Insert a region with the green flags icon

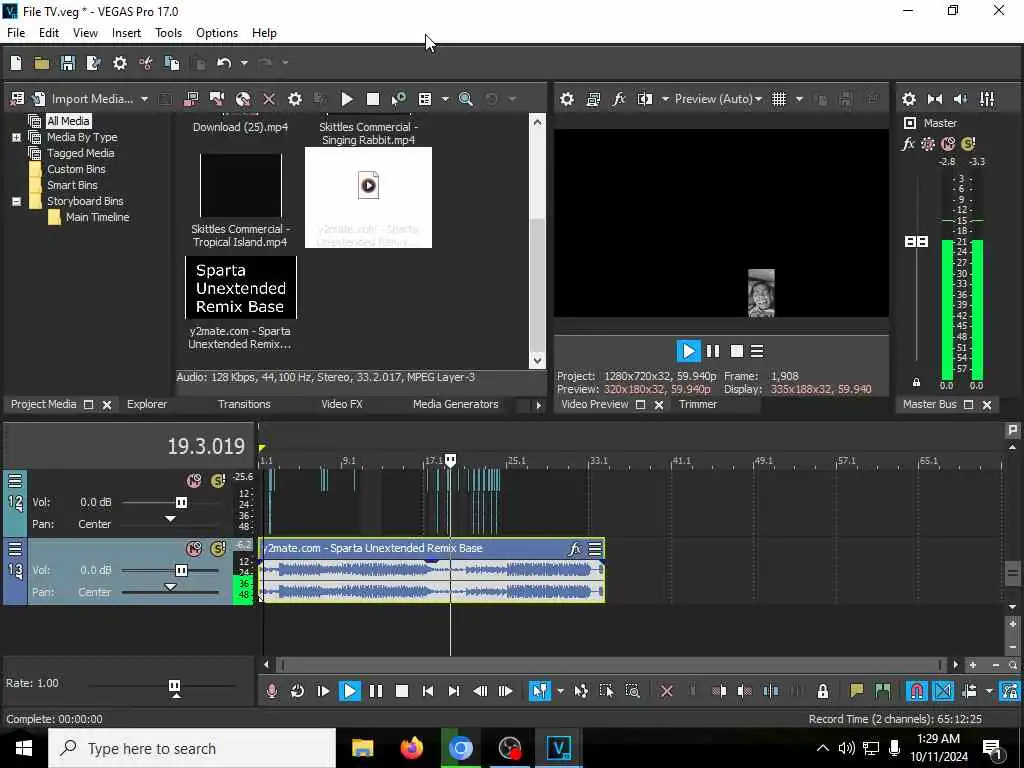coord(882,691)
